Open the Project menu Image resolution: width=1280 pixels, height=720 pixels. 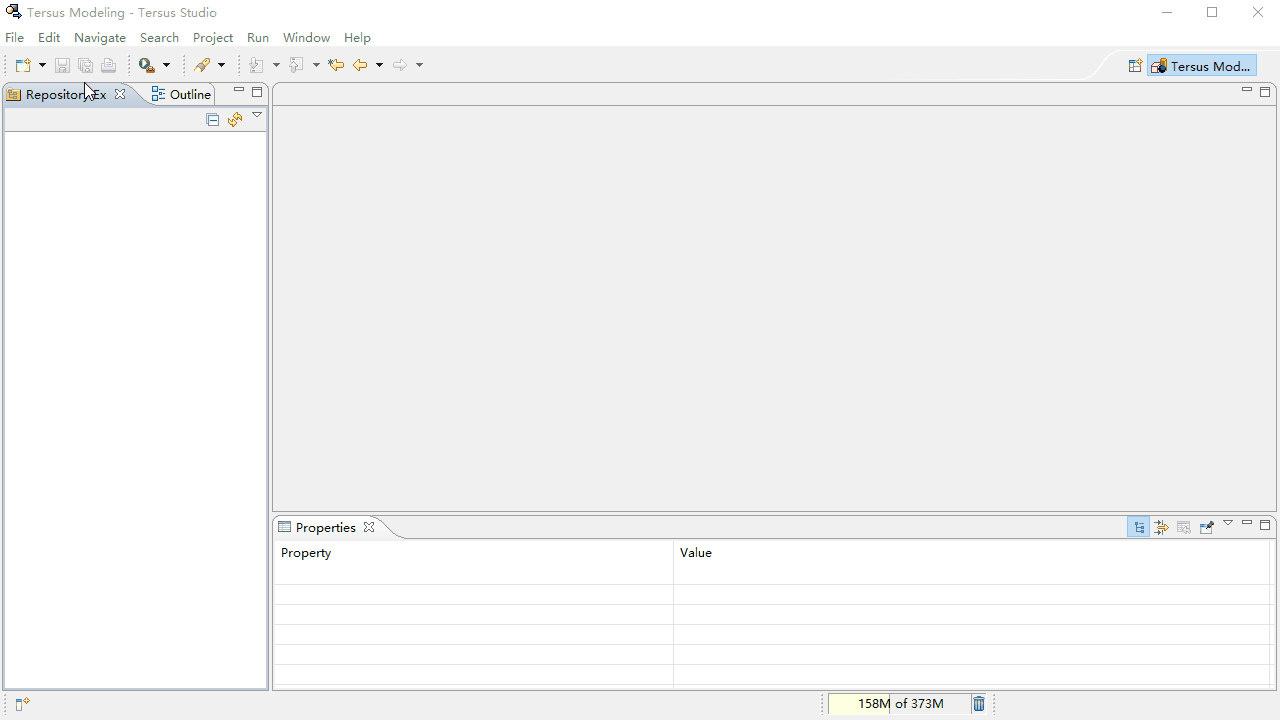coord(213,38)
